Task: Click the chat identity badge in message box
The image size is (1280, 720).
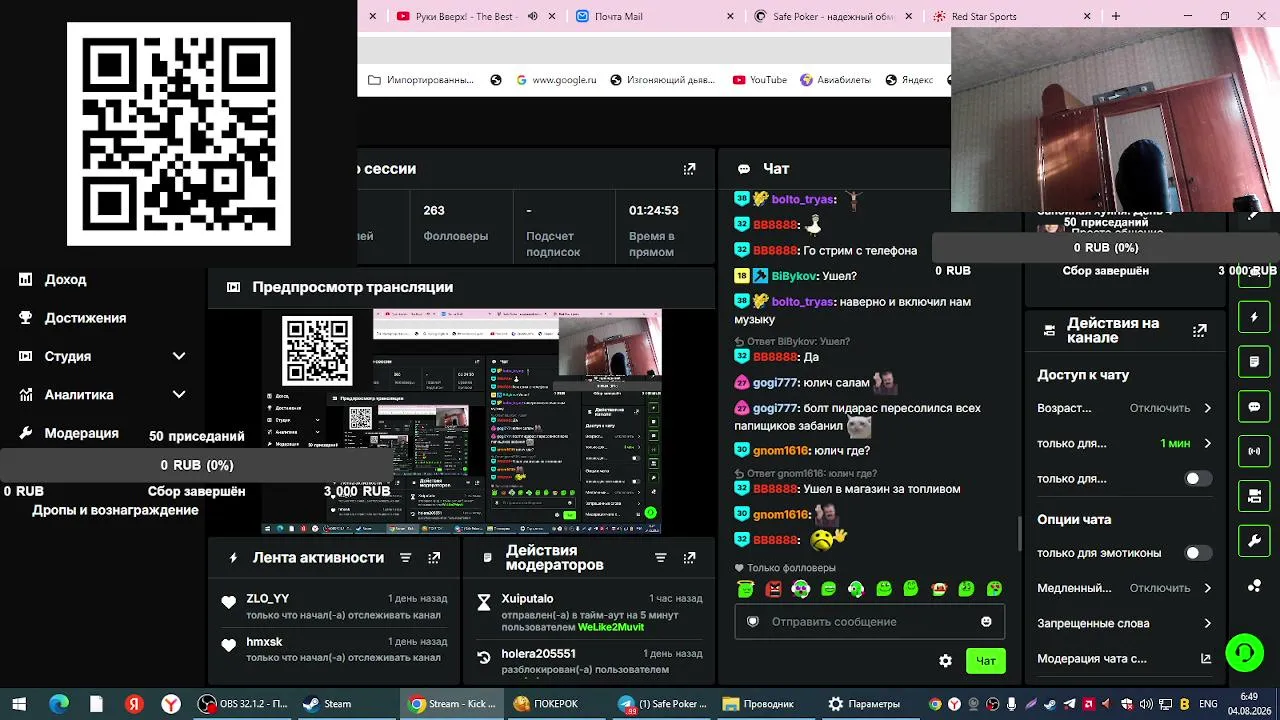Action: 753,622
